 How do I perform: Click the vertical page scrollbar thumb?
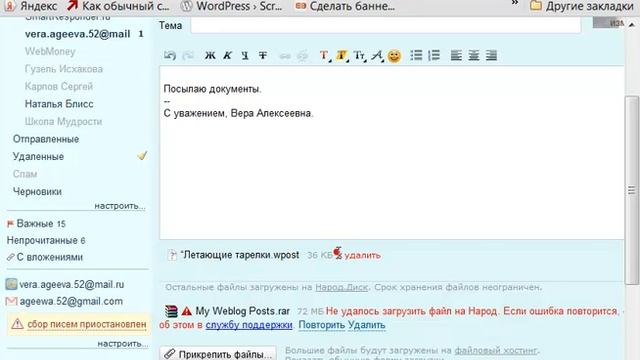tap(632, 190)
